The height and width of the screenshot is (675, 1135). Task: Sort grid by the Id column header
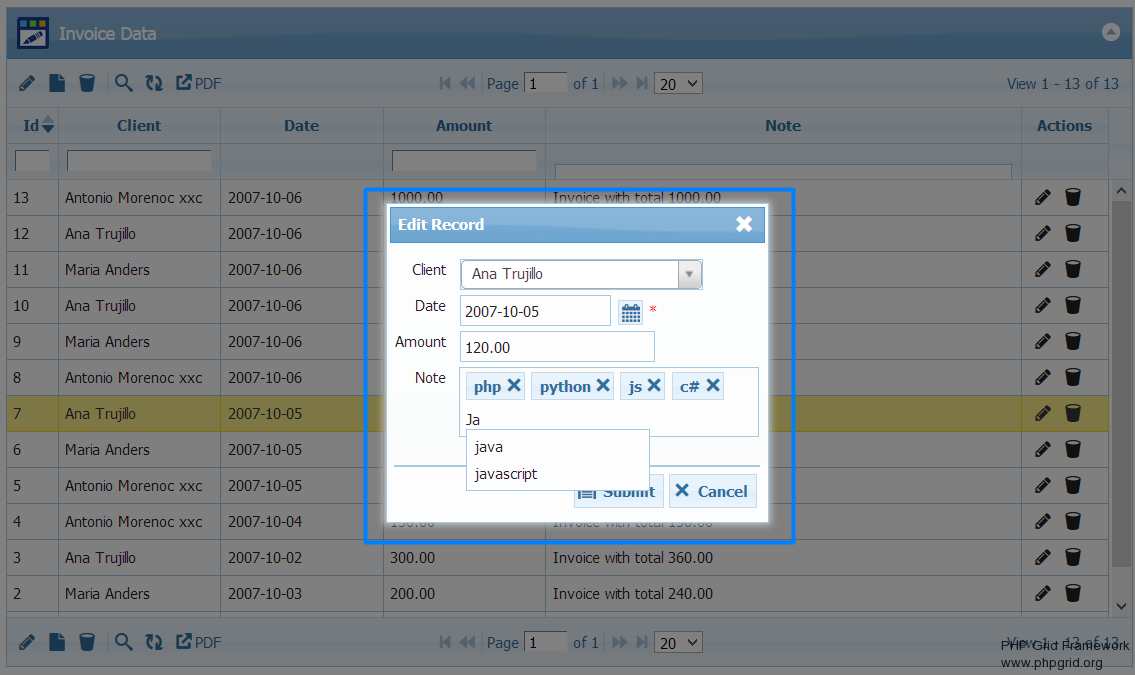[x=32, y=126]
